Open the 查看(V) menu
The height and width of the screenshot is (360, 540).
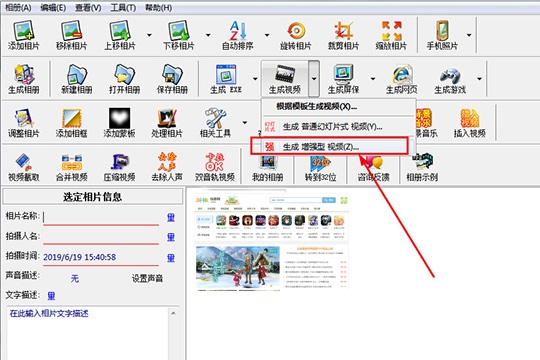88,8
